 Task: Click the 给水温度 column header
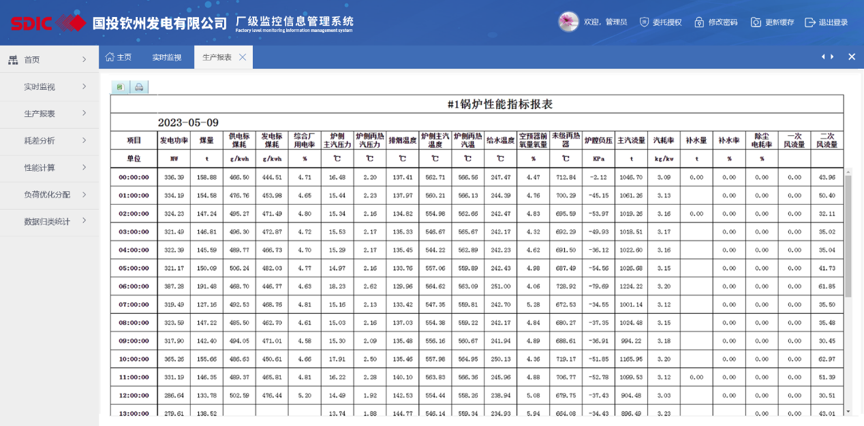500,140
